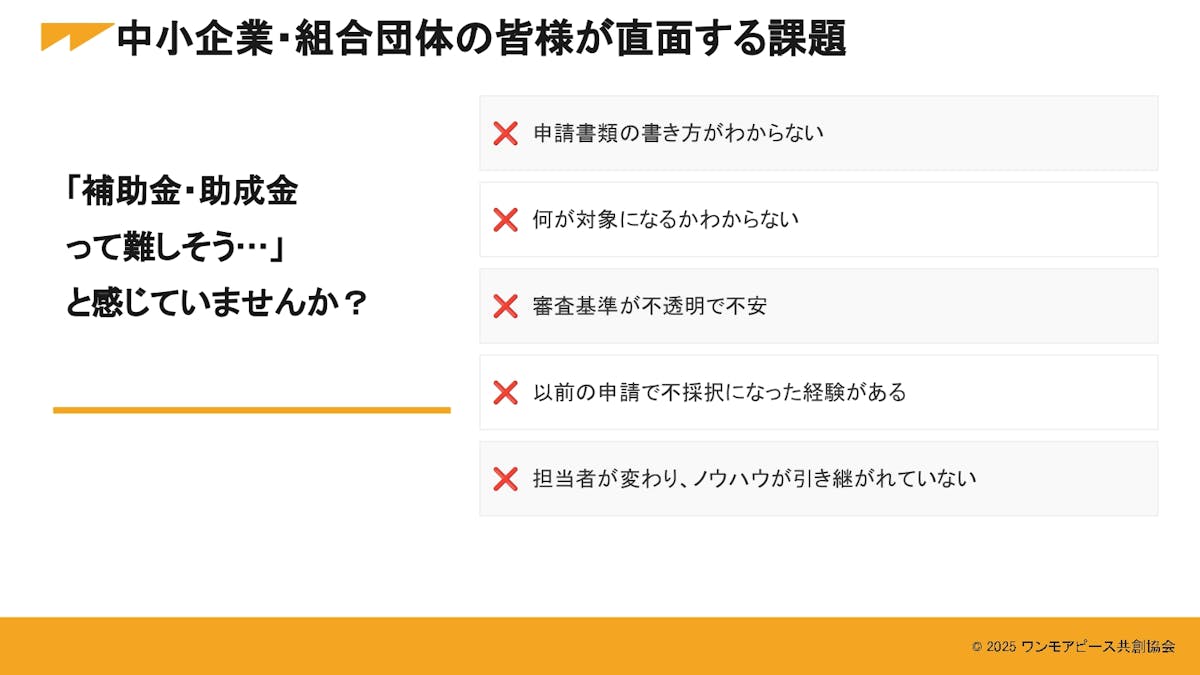Click the red X beside 以前の申請で不採択になった経験がある
Viewport: 1200px width, 675px height.
505,393
